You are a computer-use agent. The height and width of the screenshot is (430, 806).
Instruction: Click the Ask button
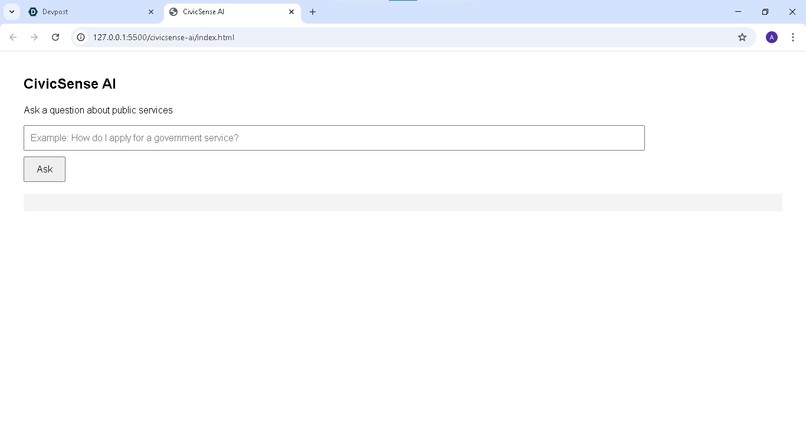pos(44,169)
